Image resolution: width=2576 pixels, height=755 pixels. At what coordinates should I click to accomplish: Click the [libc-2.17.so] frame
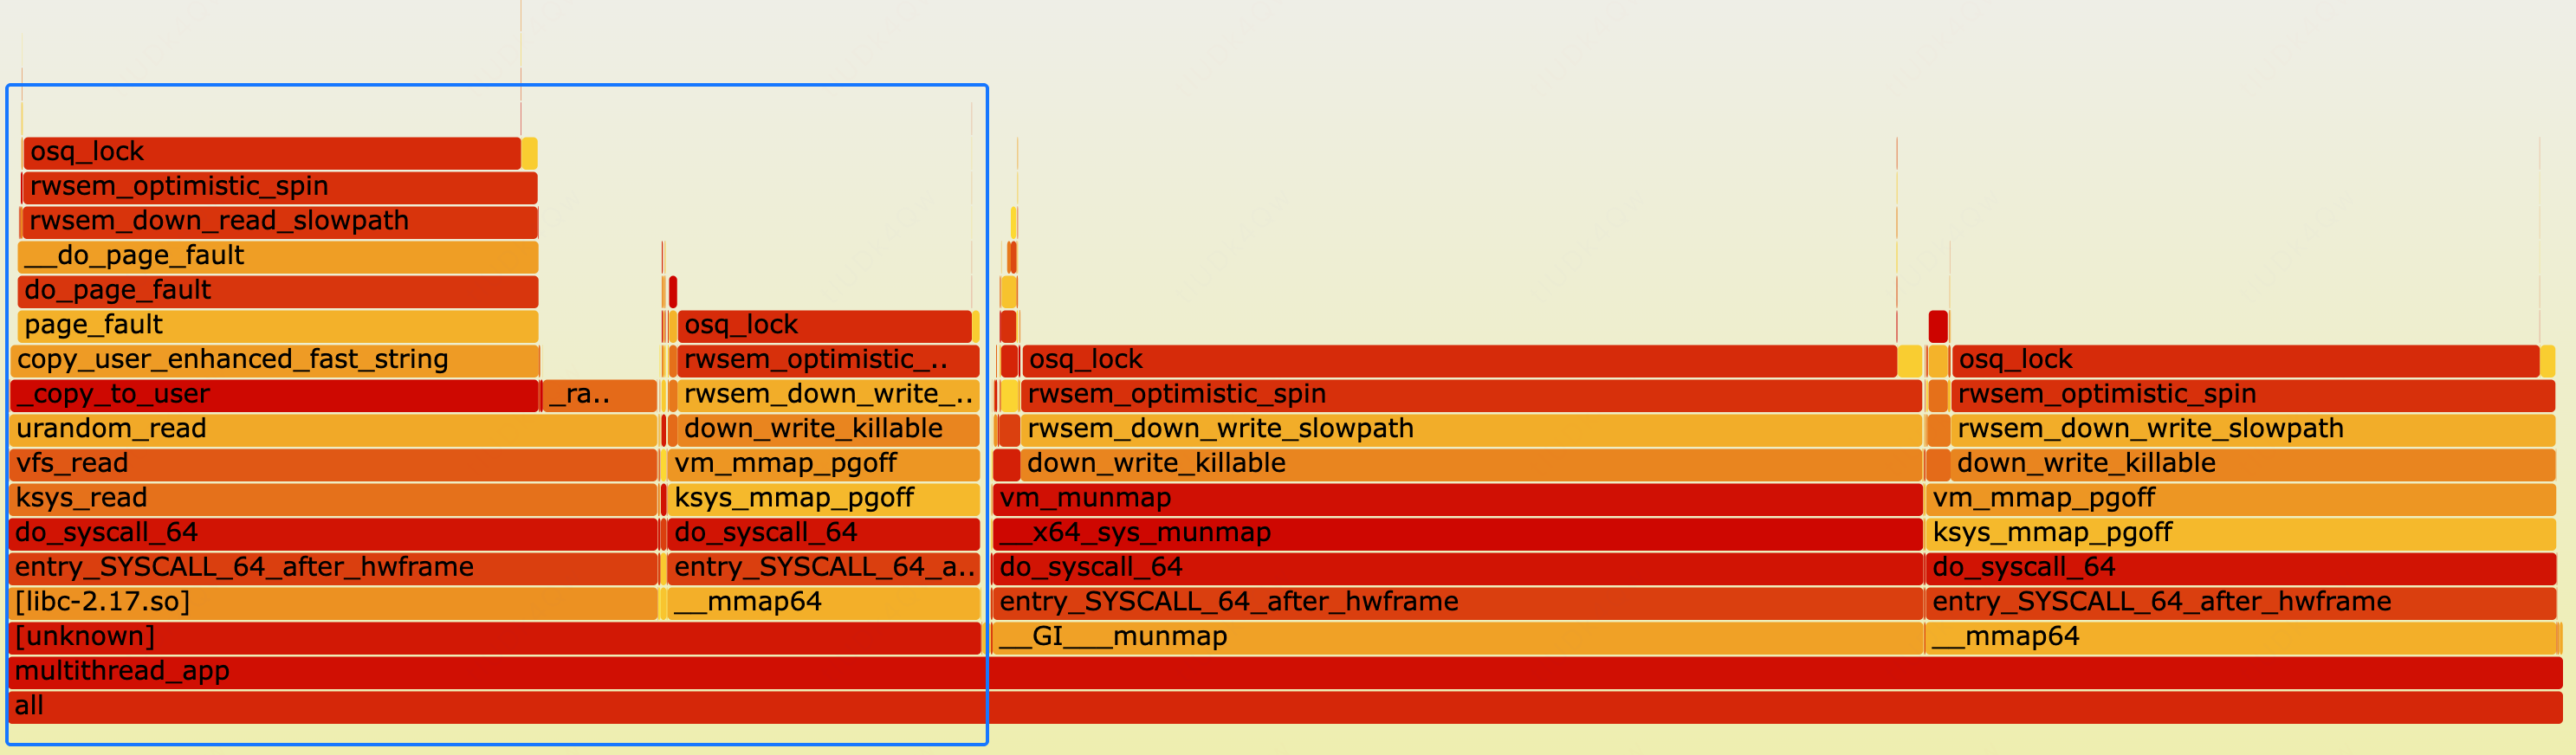pos(332,602)
